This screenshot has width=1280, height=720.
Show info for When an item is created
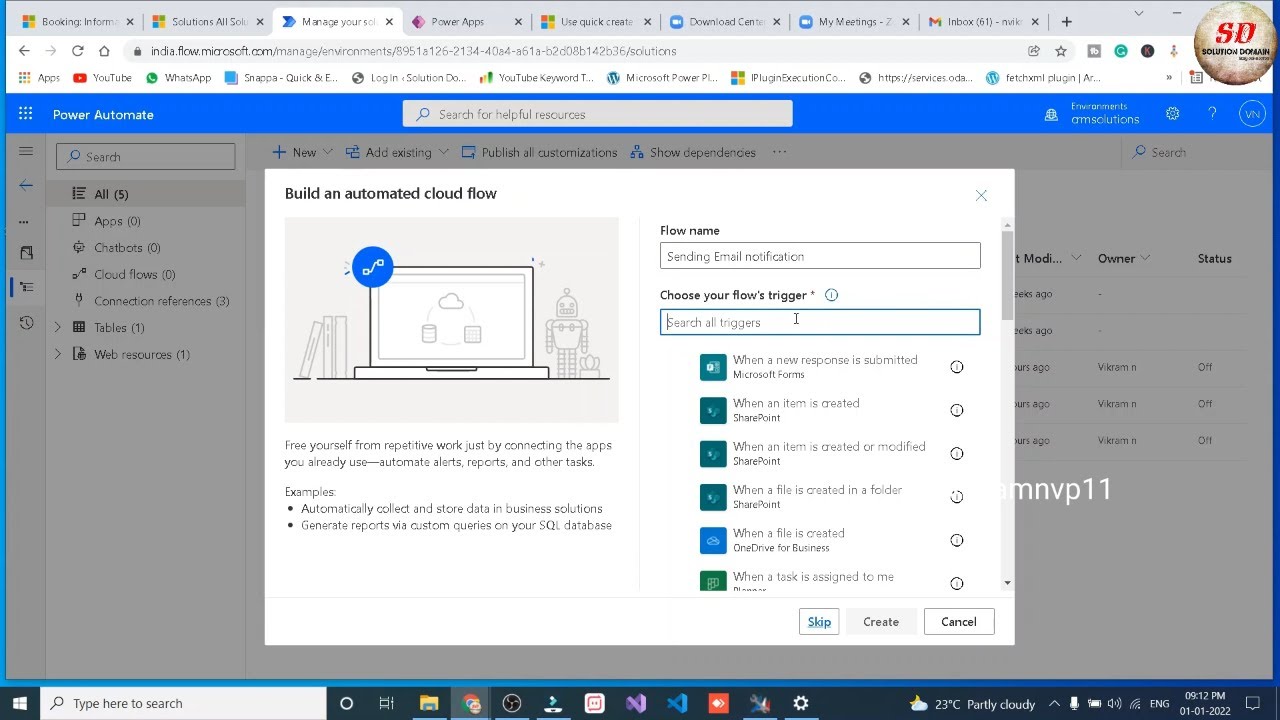(957, 410)
